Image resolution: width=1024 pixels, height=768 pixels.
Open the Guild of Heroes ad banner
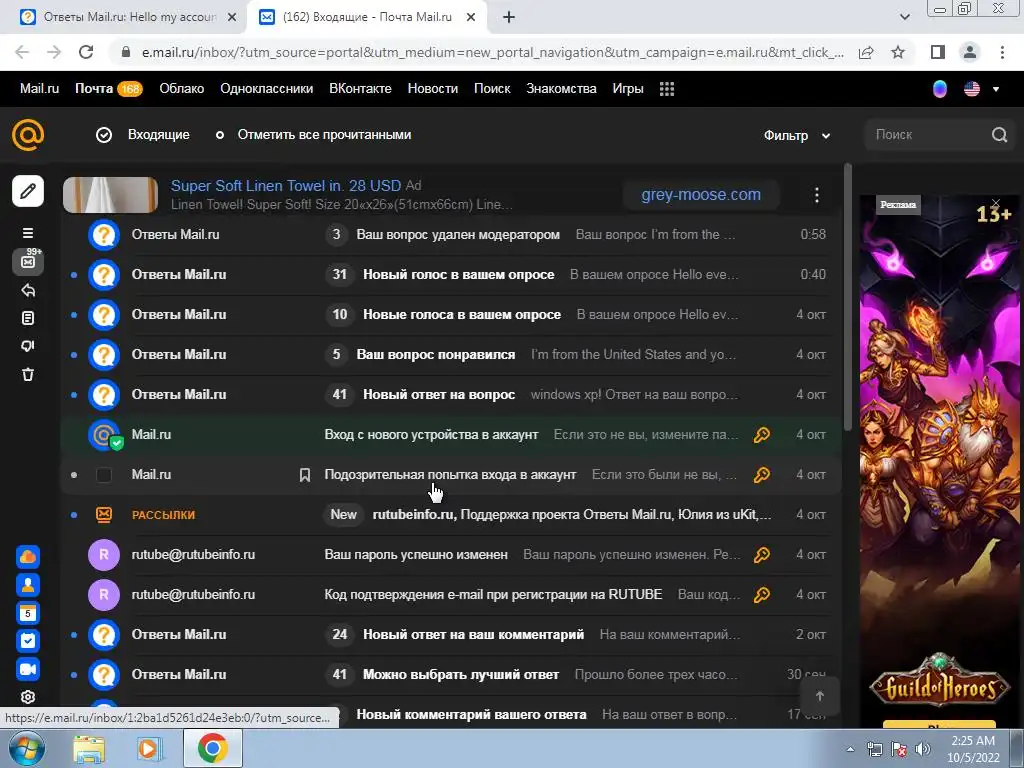[940, 462]
